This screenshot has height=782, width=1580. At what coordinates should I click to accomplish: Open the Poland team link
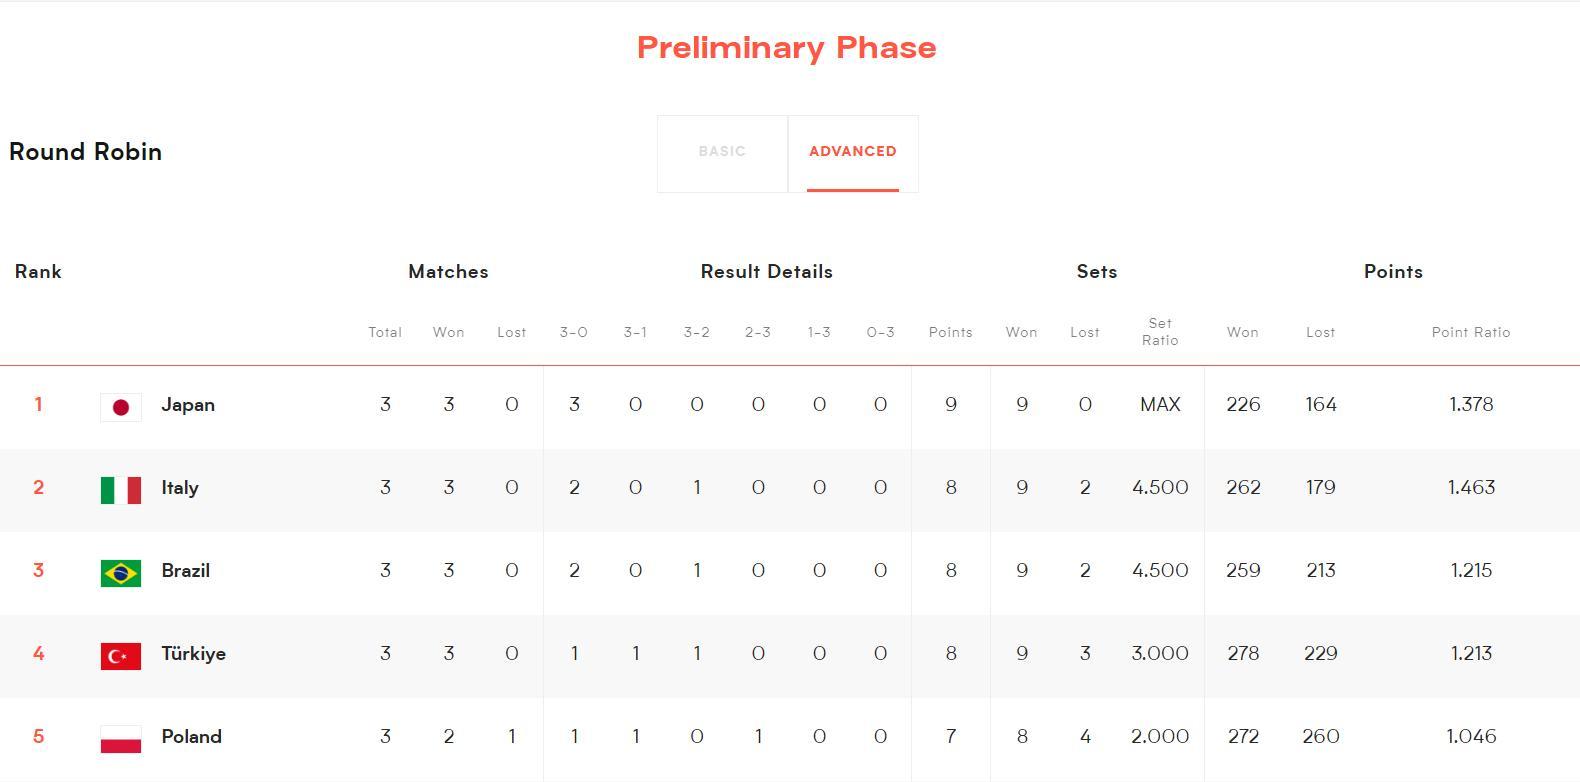192,737
